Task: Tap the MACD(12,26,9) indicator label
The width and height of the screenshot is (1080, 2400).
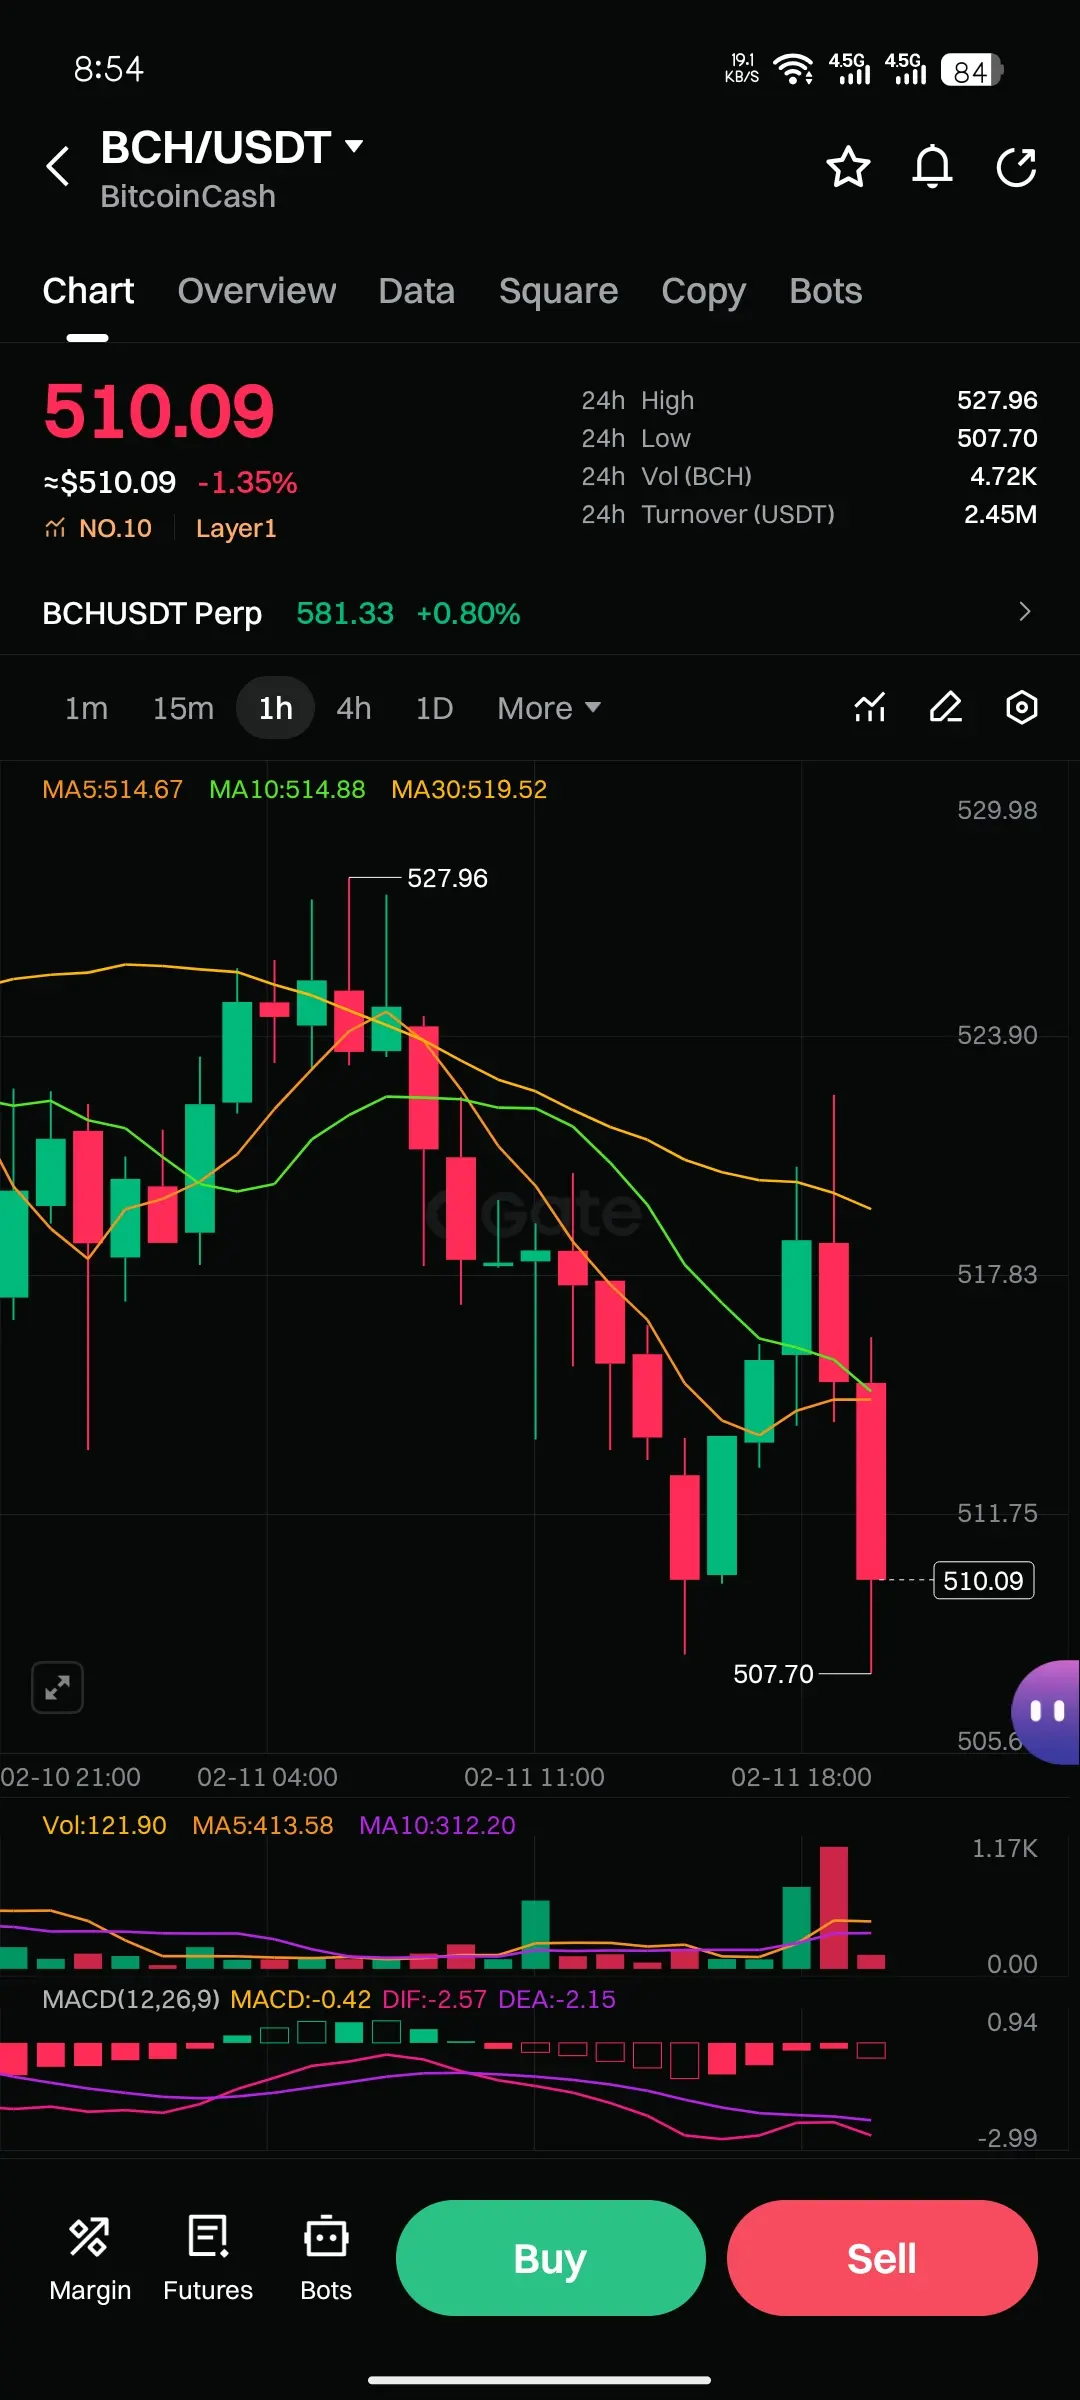Action: [x=131, y=1999]
